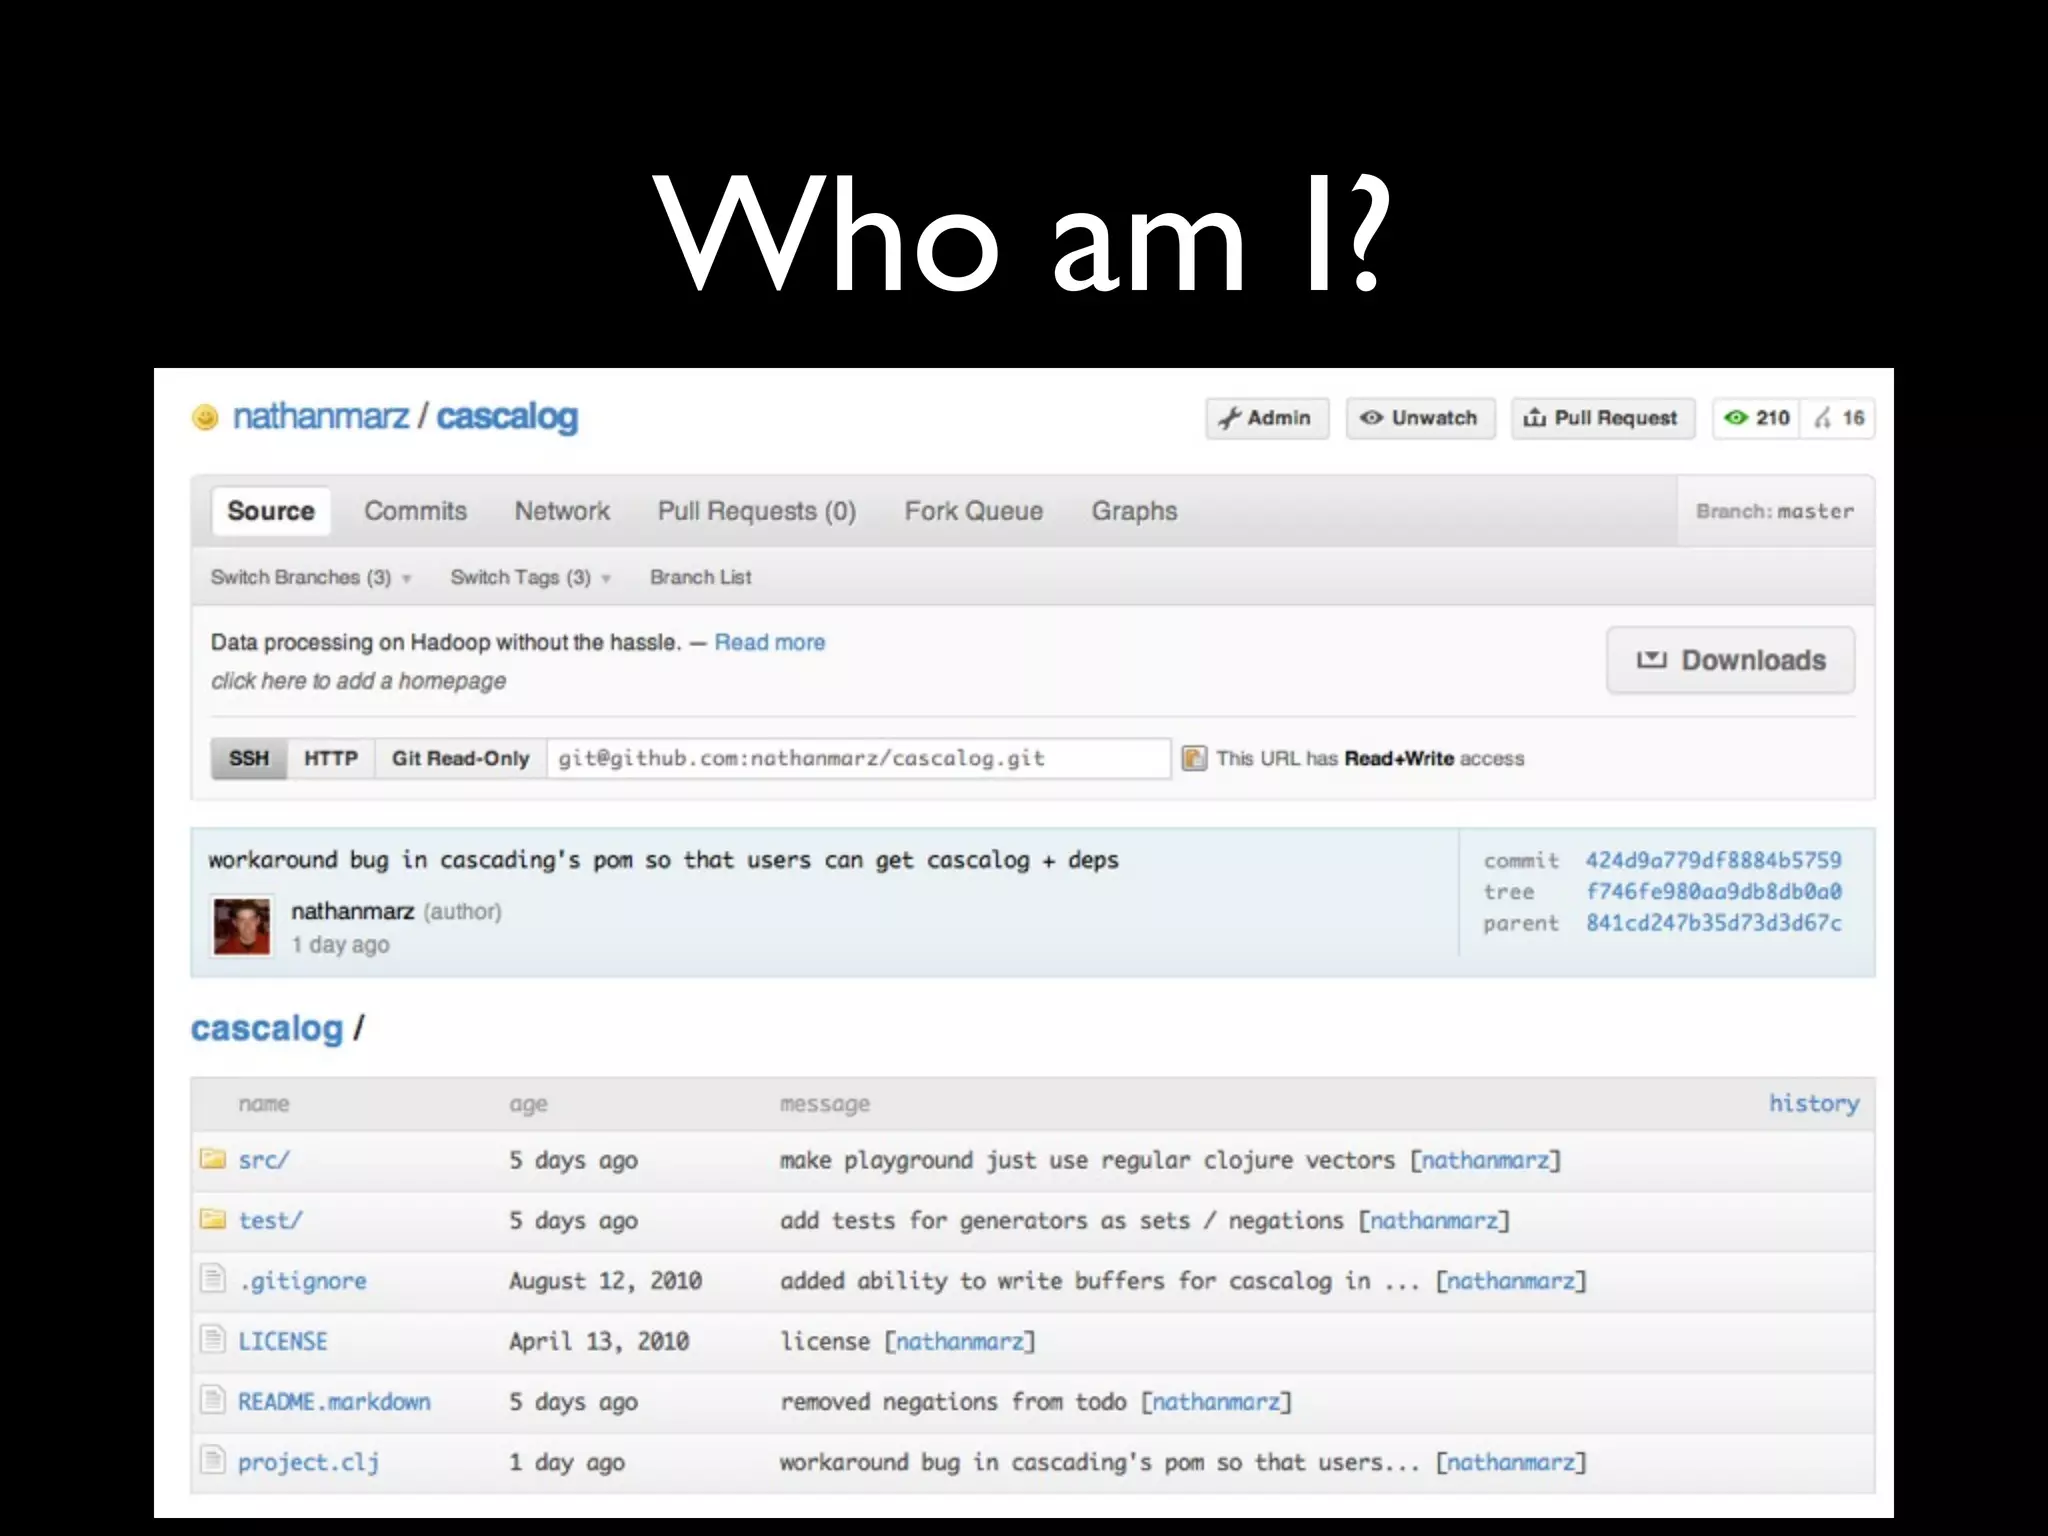Open the Graphs tab

click(1134, 511)
